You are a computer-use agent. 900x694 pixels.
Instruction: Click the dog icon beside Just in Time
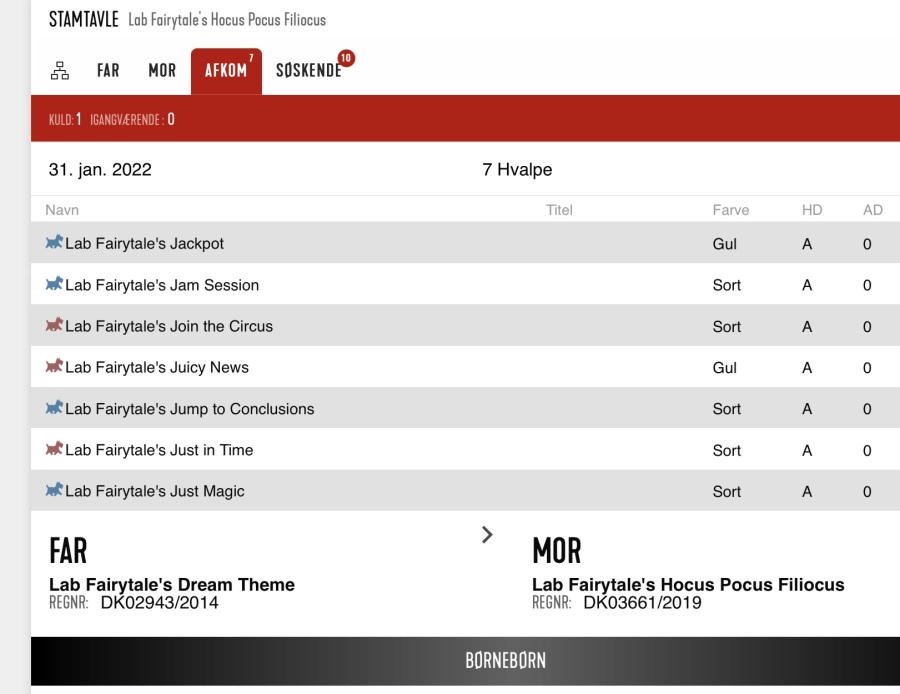pos(54,449)
